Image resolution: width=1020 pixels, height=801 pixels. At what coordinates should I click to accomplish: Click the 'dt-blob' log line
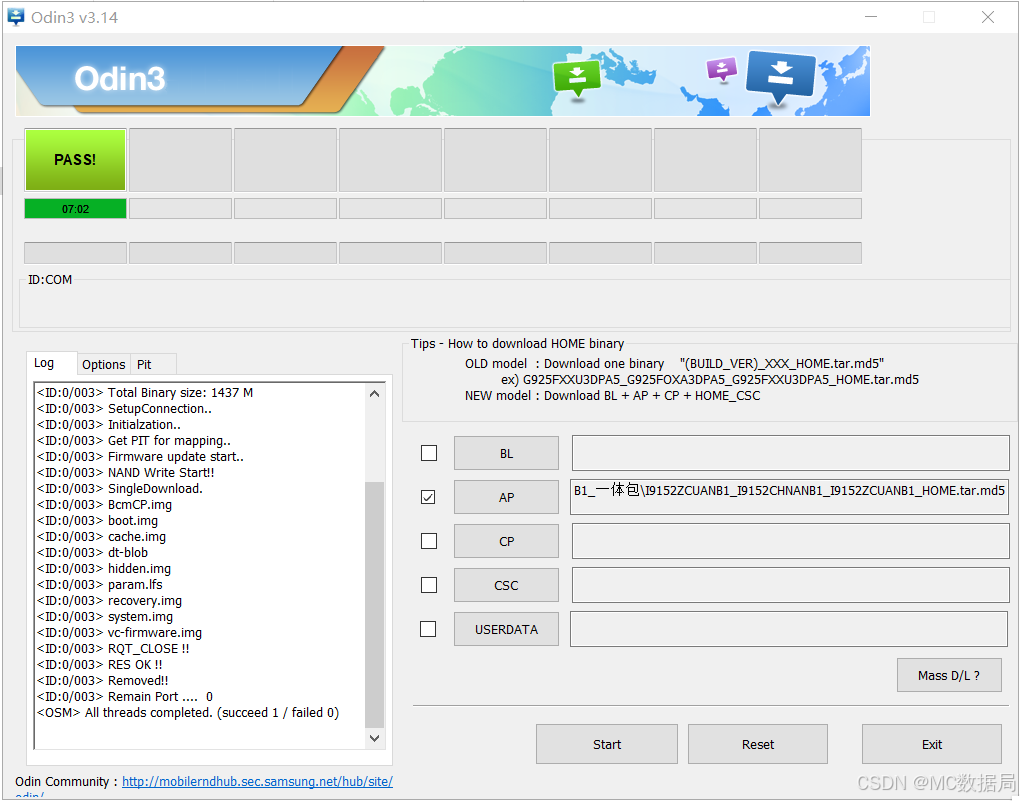[x=92, y=552]
